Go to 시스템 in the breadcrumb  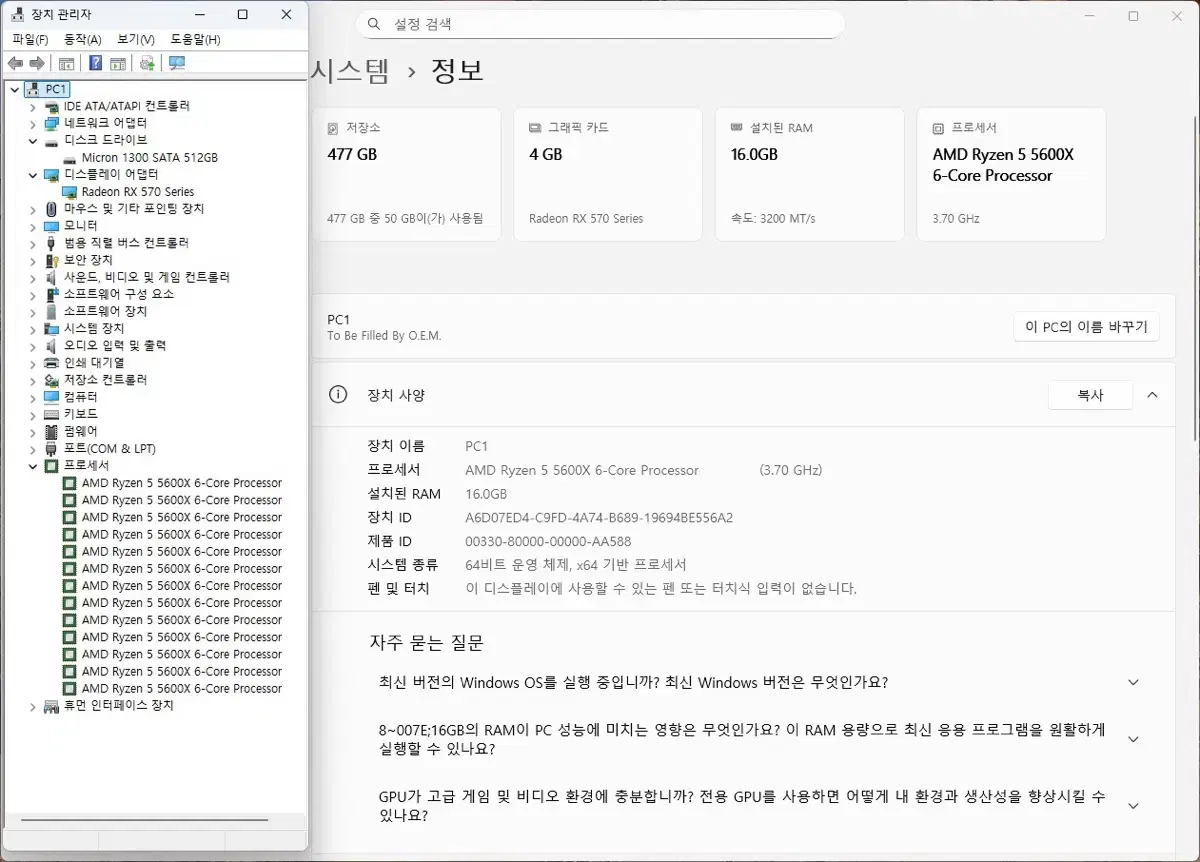[351, 71]
